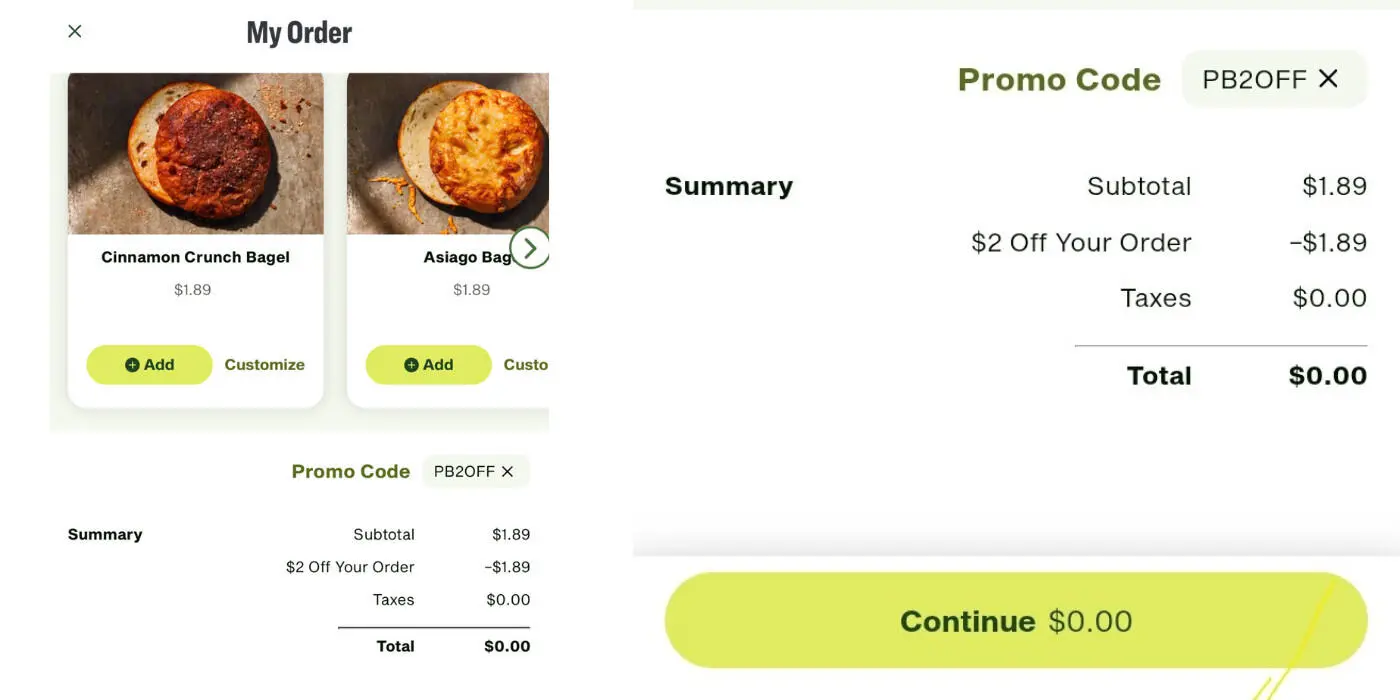Click the $1.89 price under Asiago Bagel
Screen dimensions: 1400x700
click(472, 290)
